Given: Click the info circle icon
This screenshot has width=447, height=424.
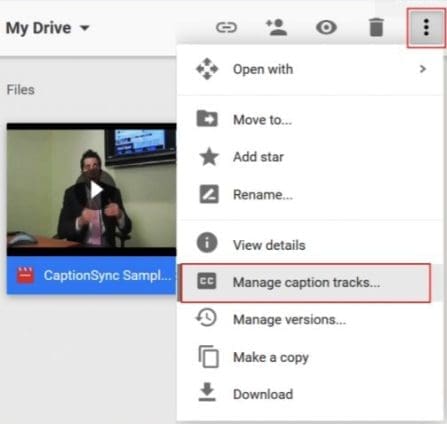Looking at the screenshot, I should (x=207, y=242).
